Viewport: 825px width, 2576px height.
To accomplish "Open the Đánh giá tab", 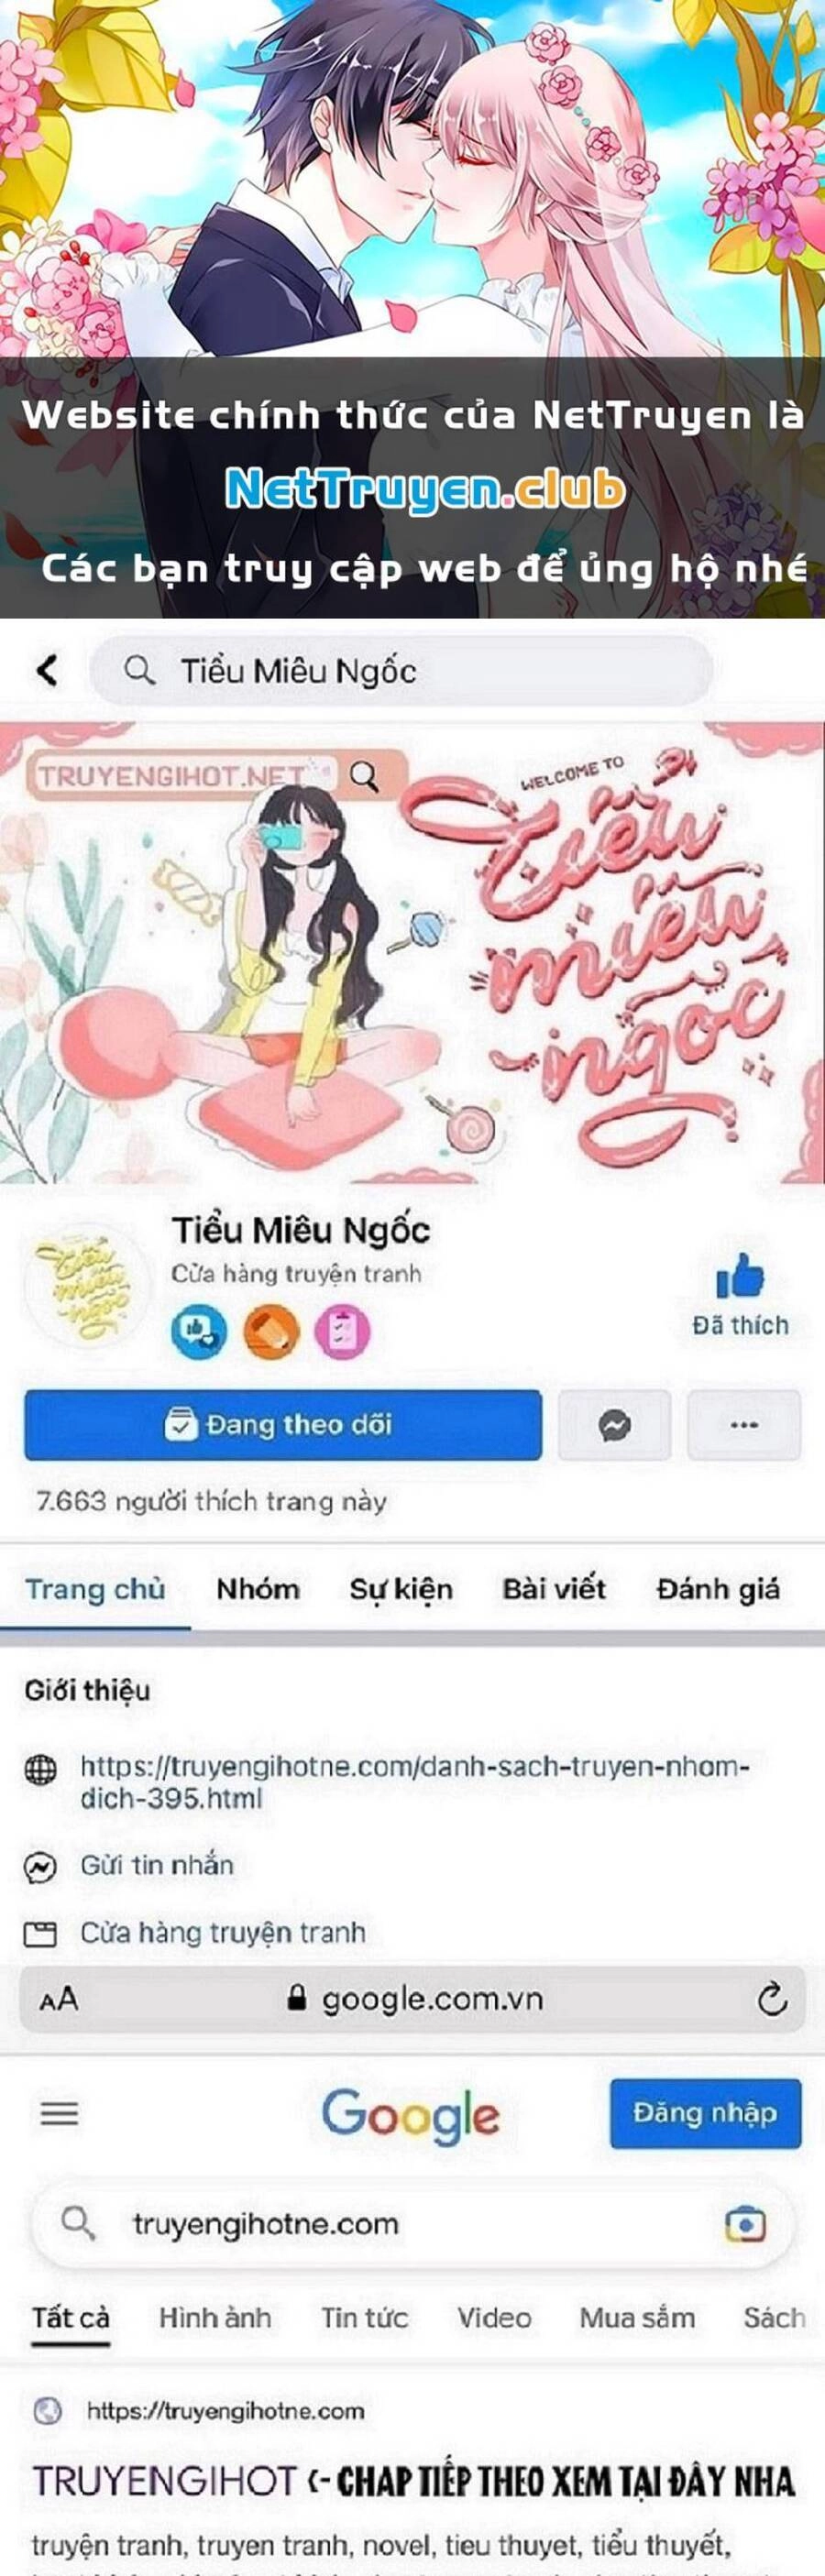I will pos(718,1589).
